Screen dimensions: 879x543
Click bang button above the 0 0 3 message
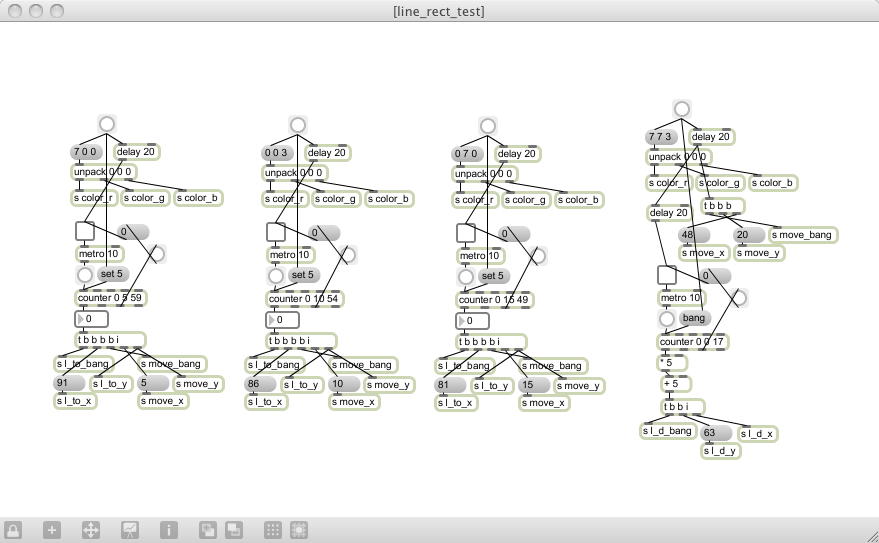(298, 124)
